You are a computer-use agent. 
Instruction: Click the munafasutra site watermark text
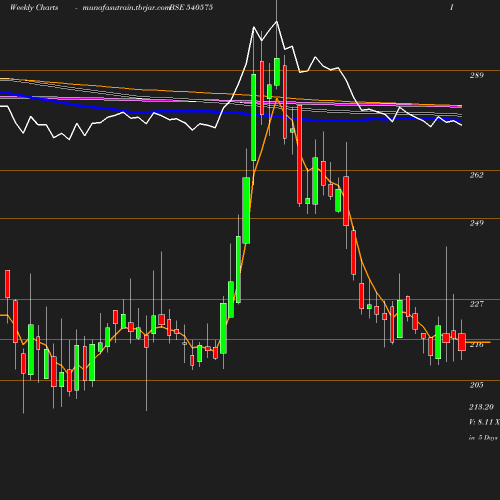126,8
